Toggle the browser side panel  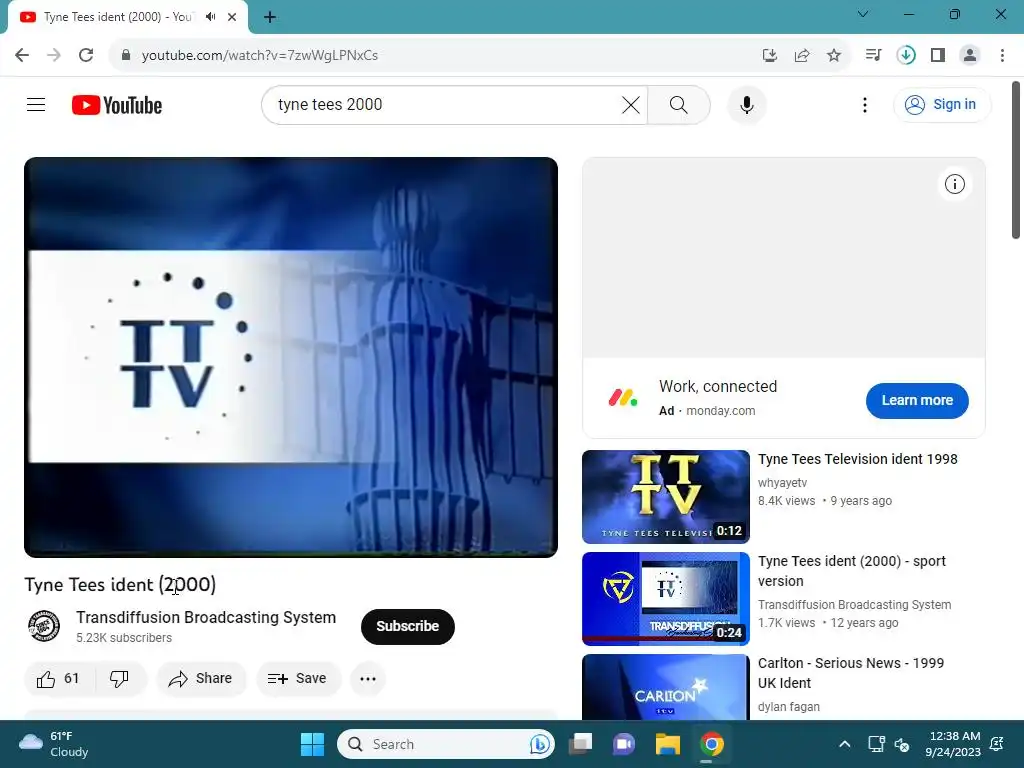pos(938,55)
